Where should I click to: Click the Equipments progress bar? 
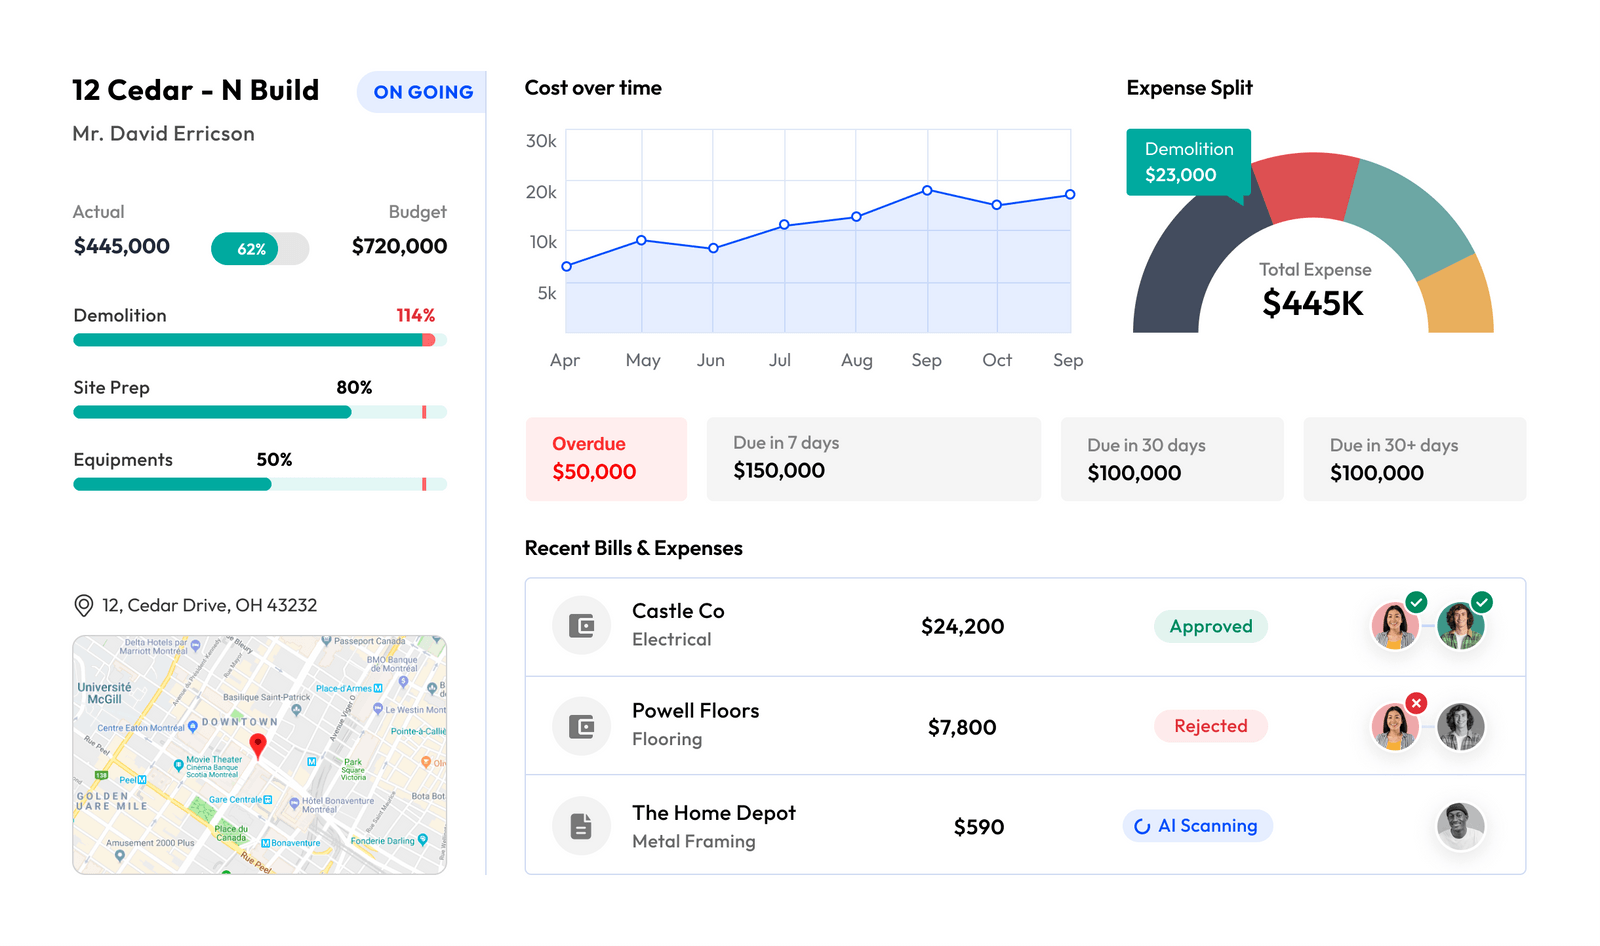260,484
